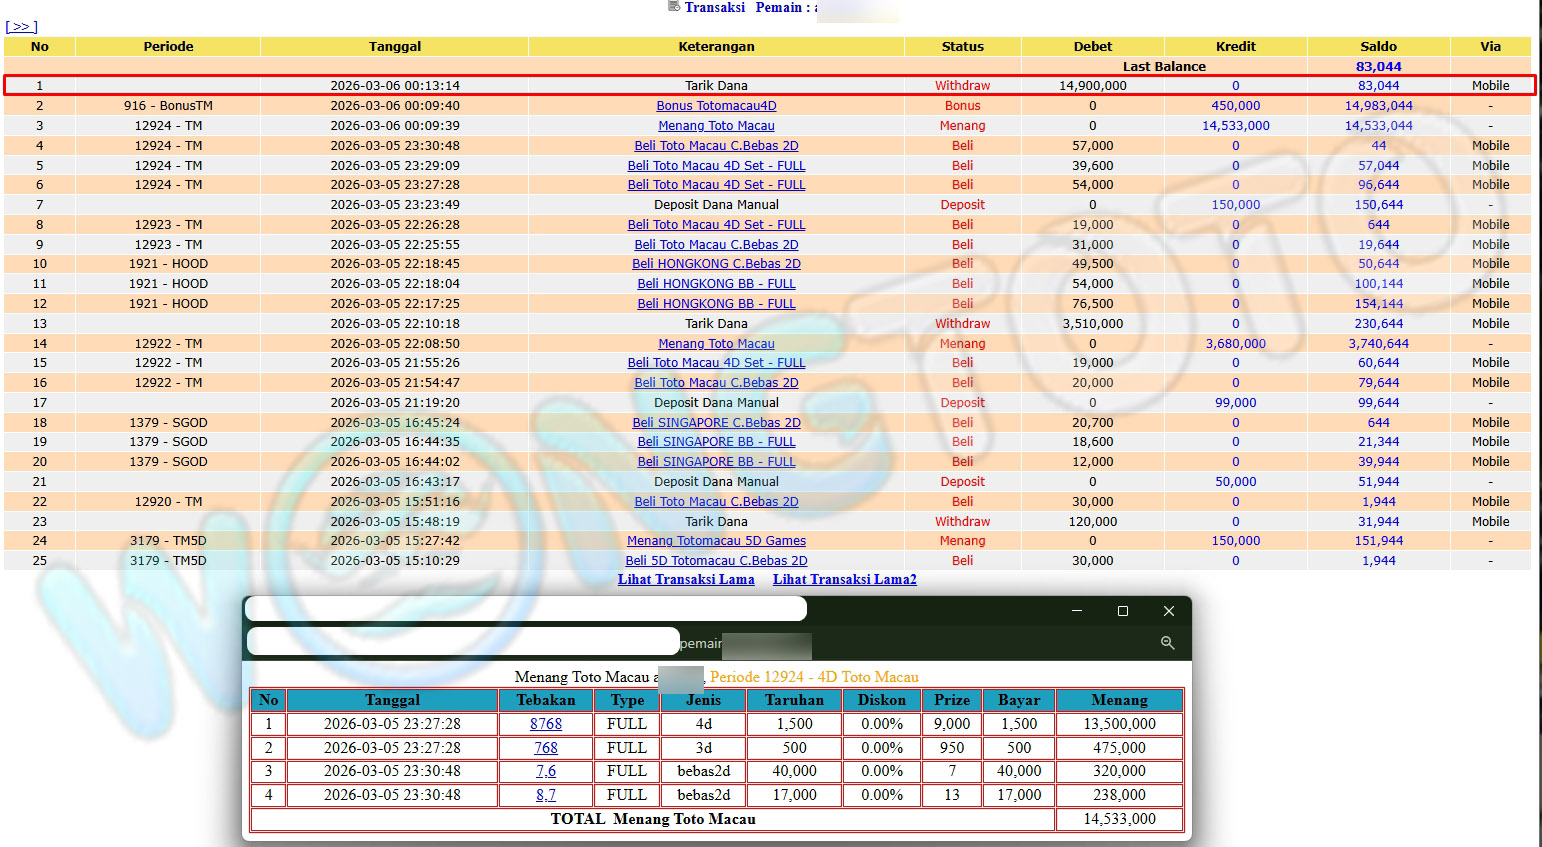Click Tebakan number 768 link
Viewport: 1542px width, 847px height.
pyautogui.click(x=546, y=748)
